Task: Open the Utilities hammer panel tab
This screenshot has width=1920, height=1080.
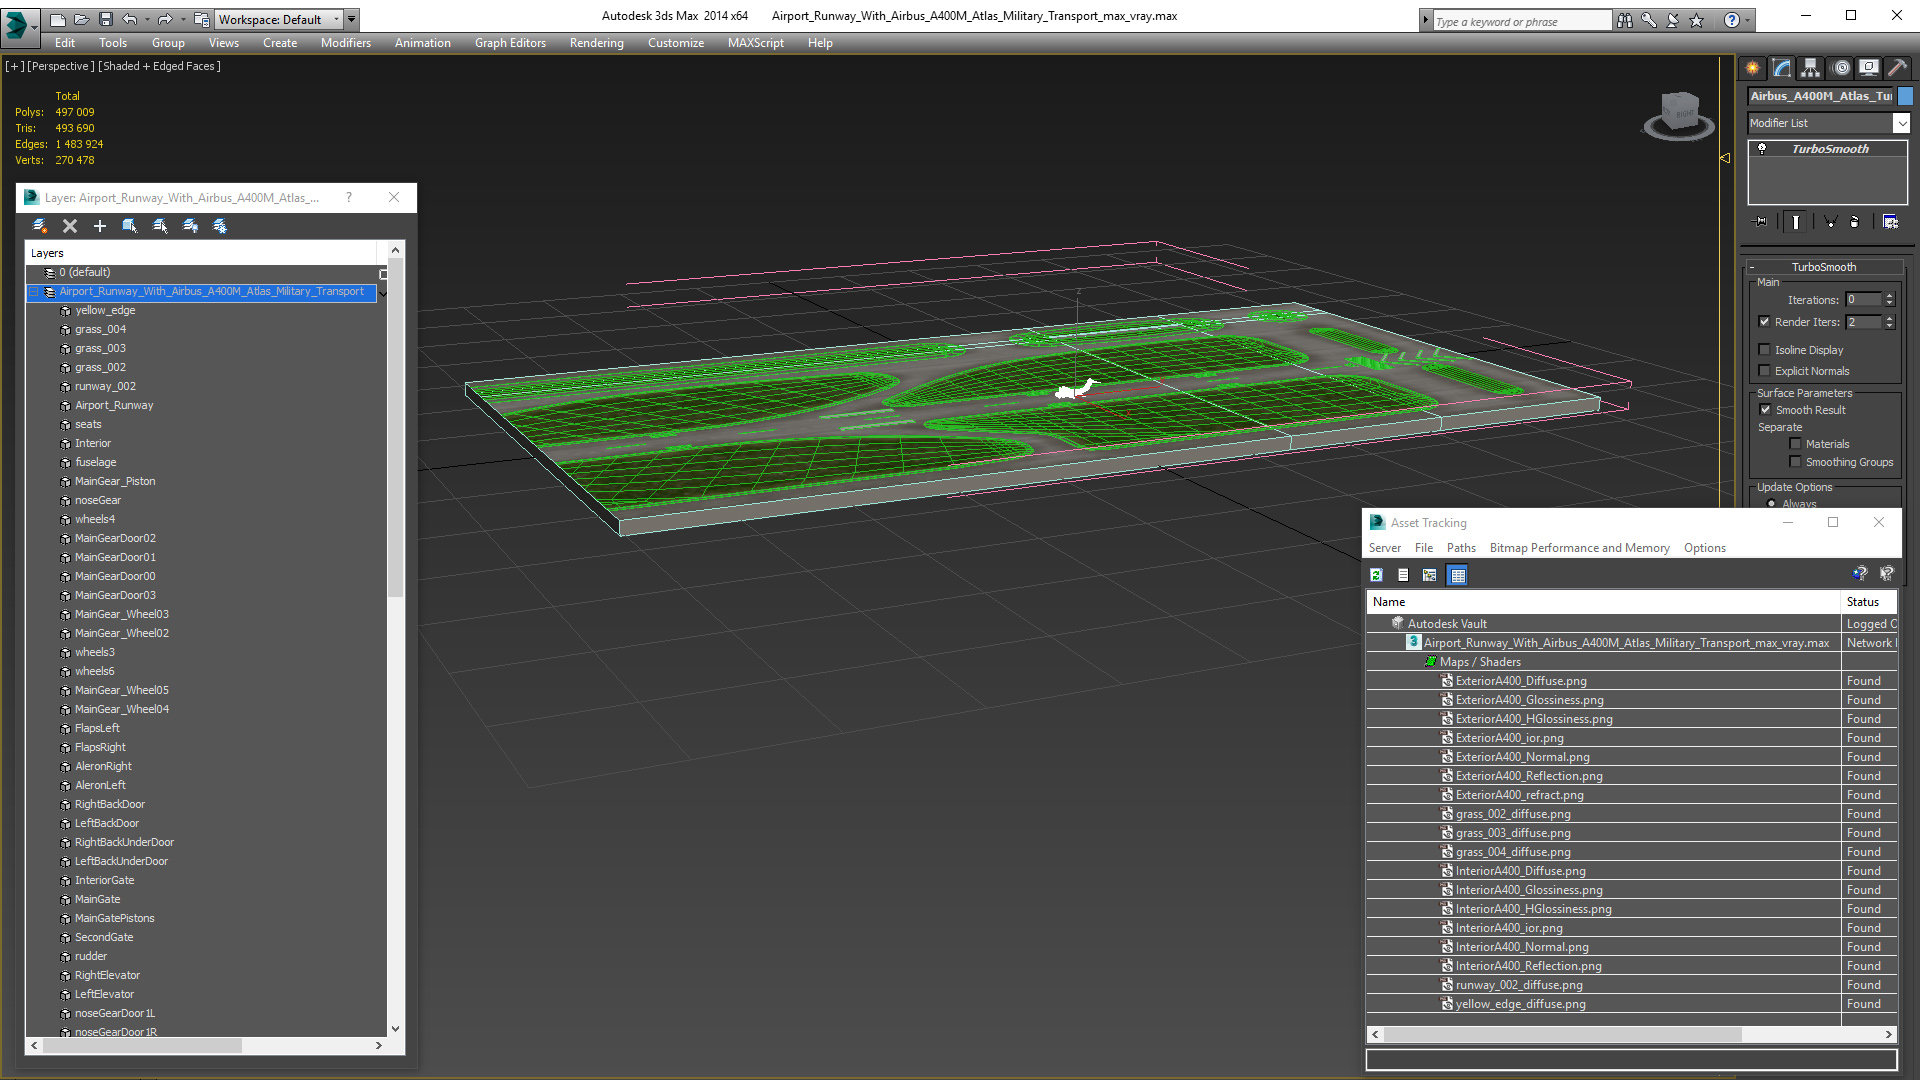Action: coord(1897,68)
